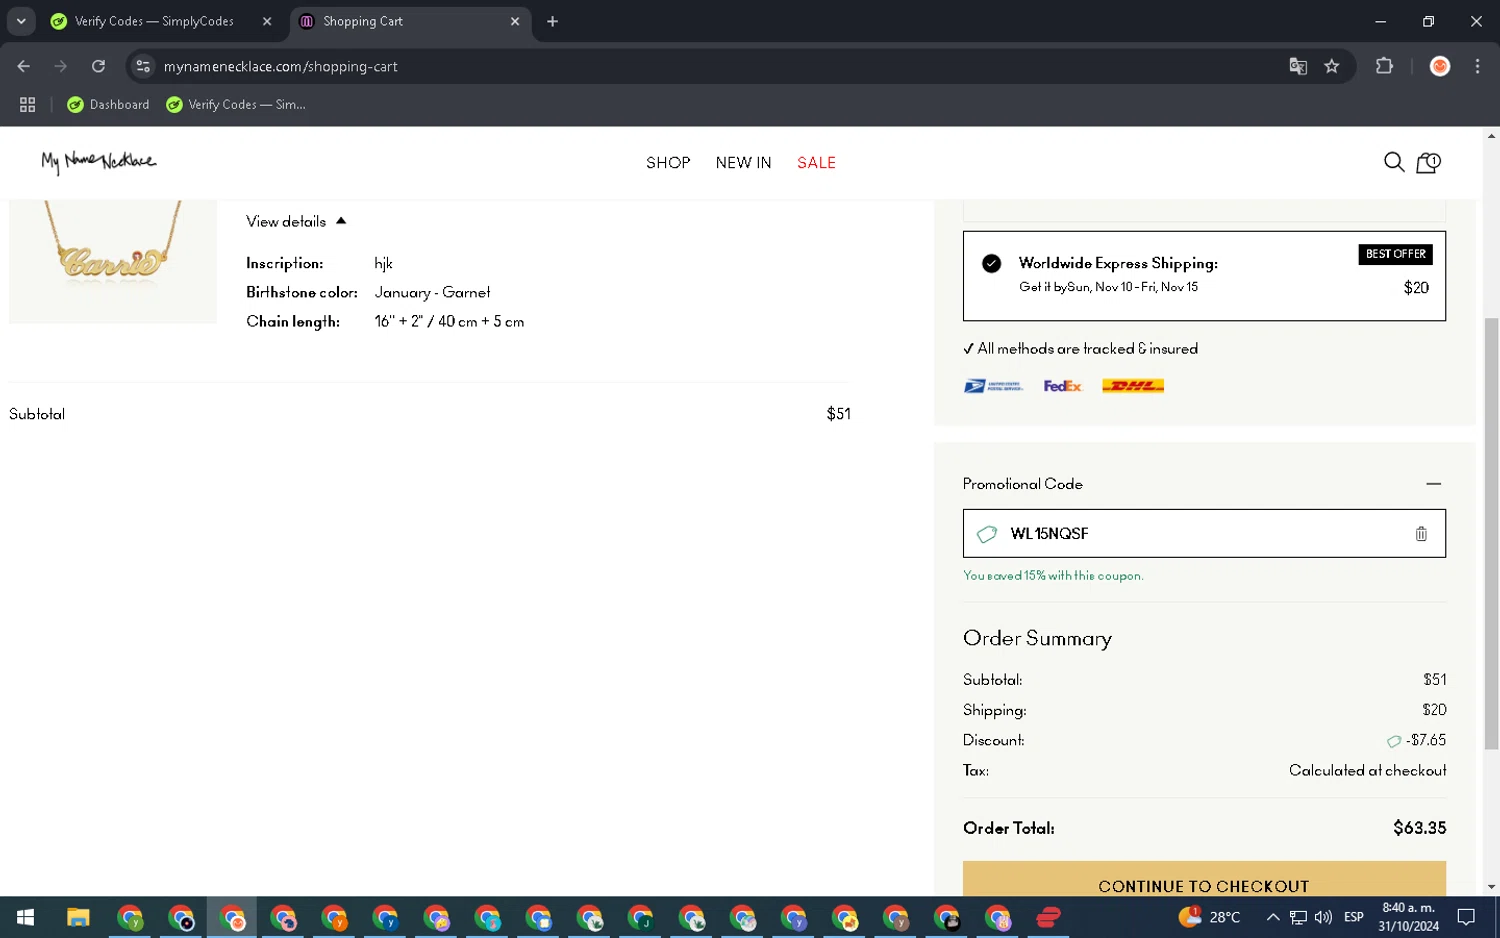Open the tab search dropdown
1500x938 pixels.
click(x=21, y=21)
